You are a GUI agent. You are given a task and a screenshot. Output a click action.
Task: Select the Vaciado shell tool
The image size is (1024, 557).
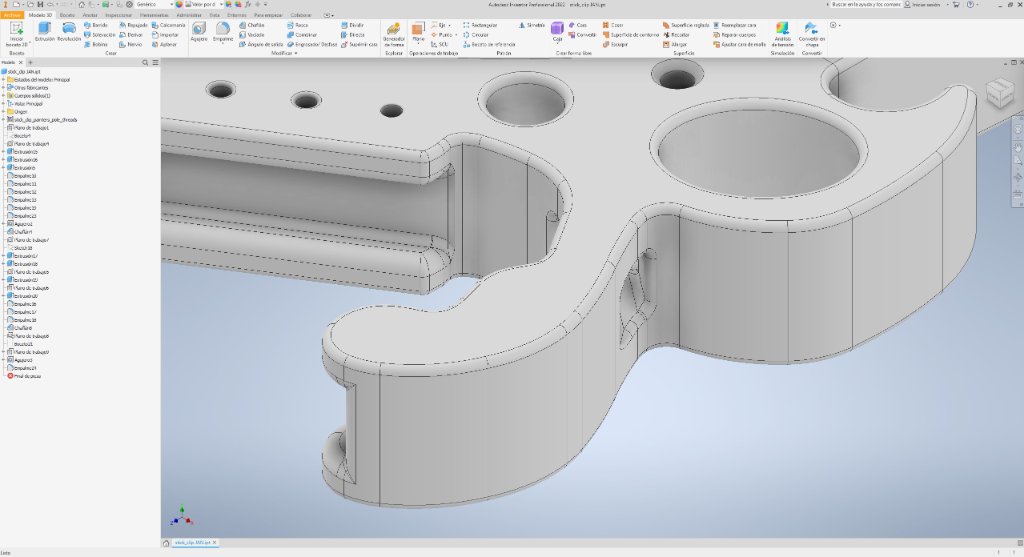[251, 35]
